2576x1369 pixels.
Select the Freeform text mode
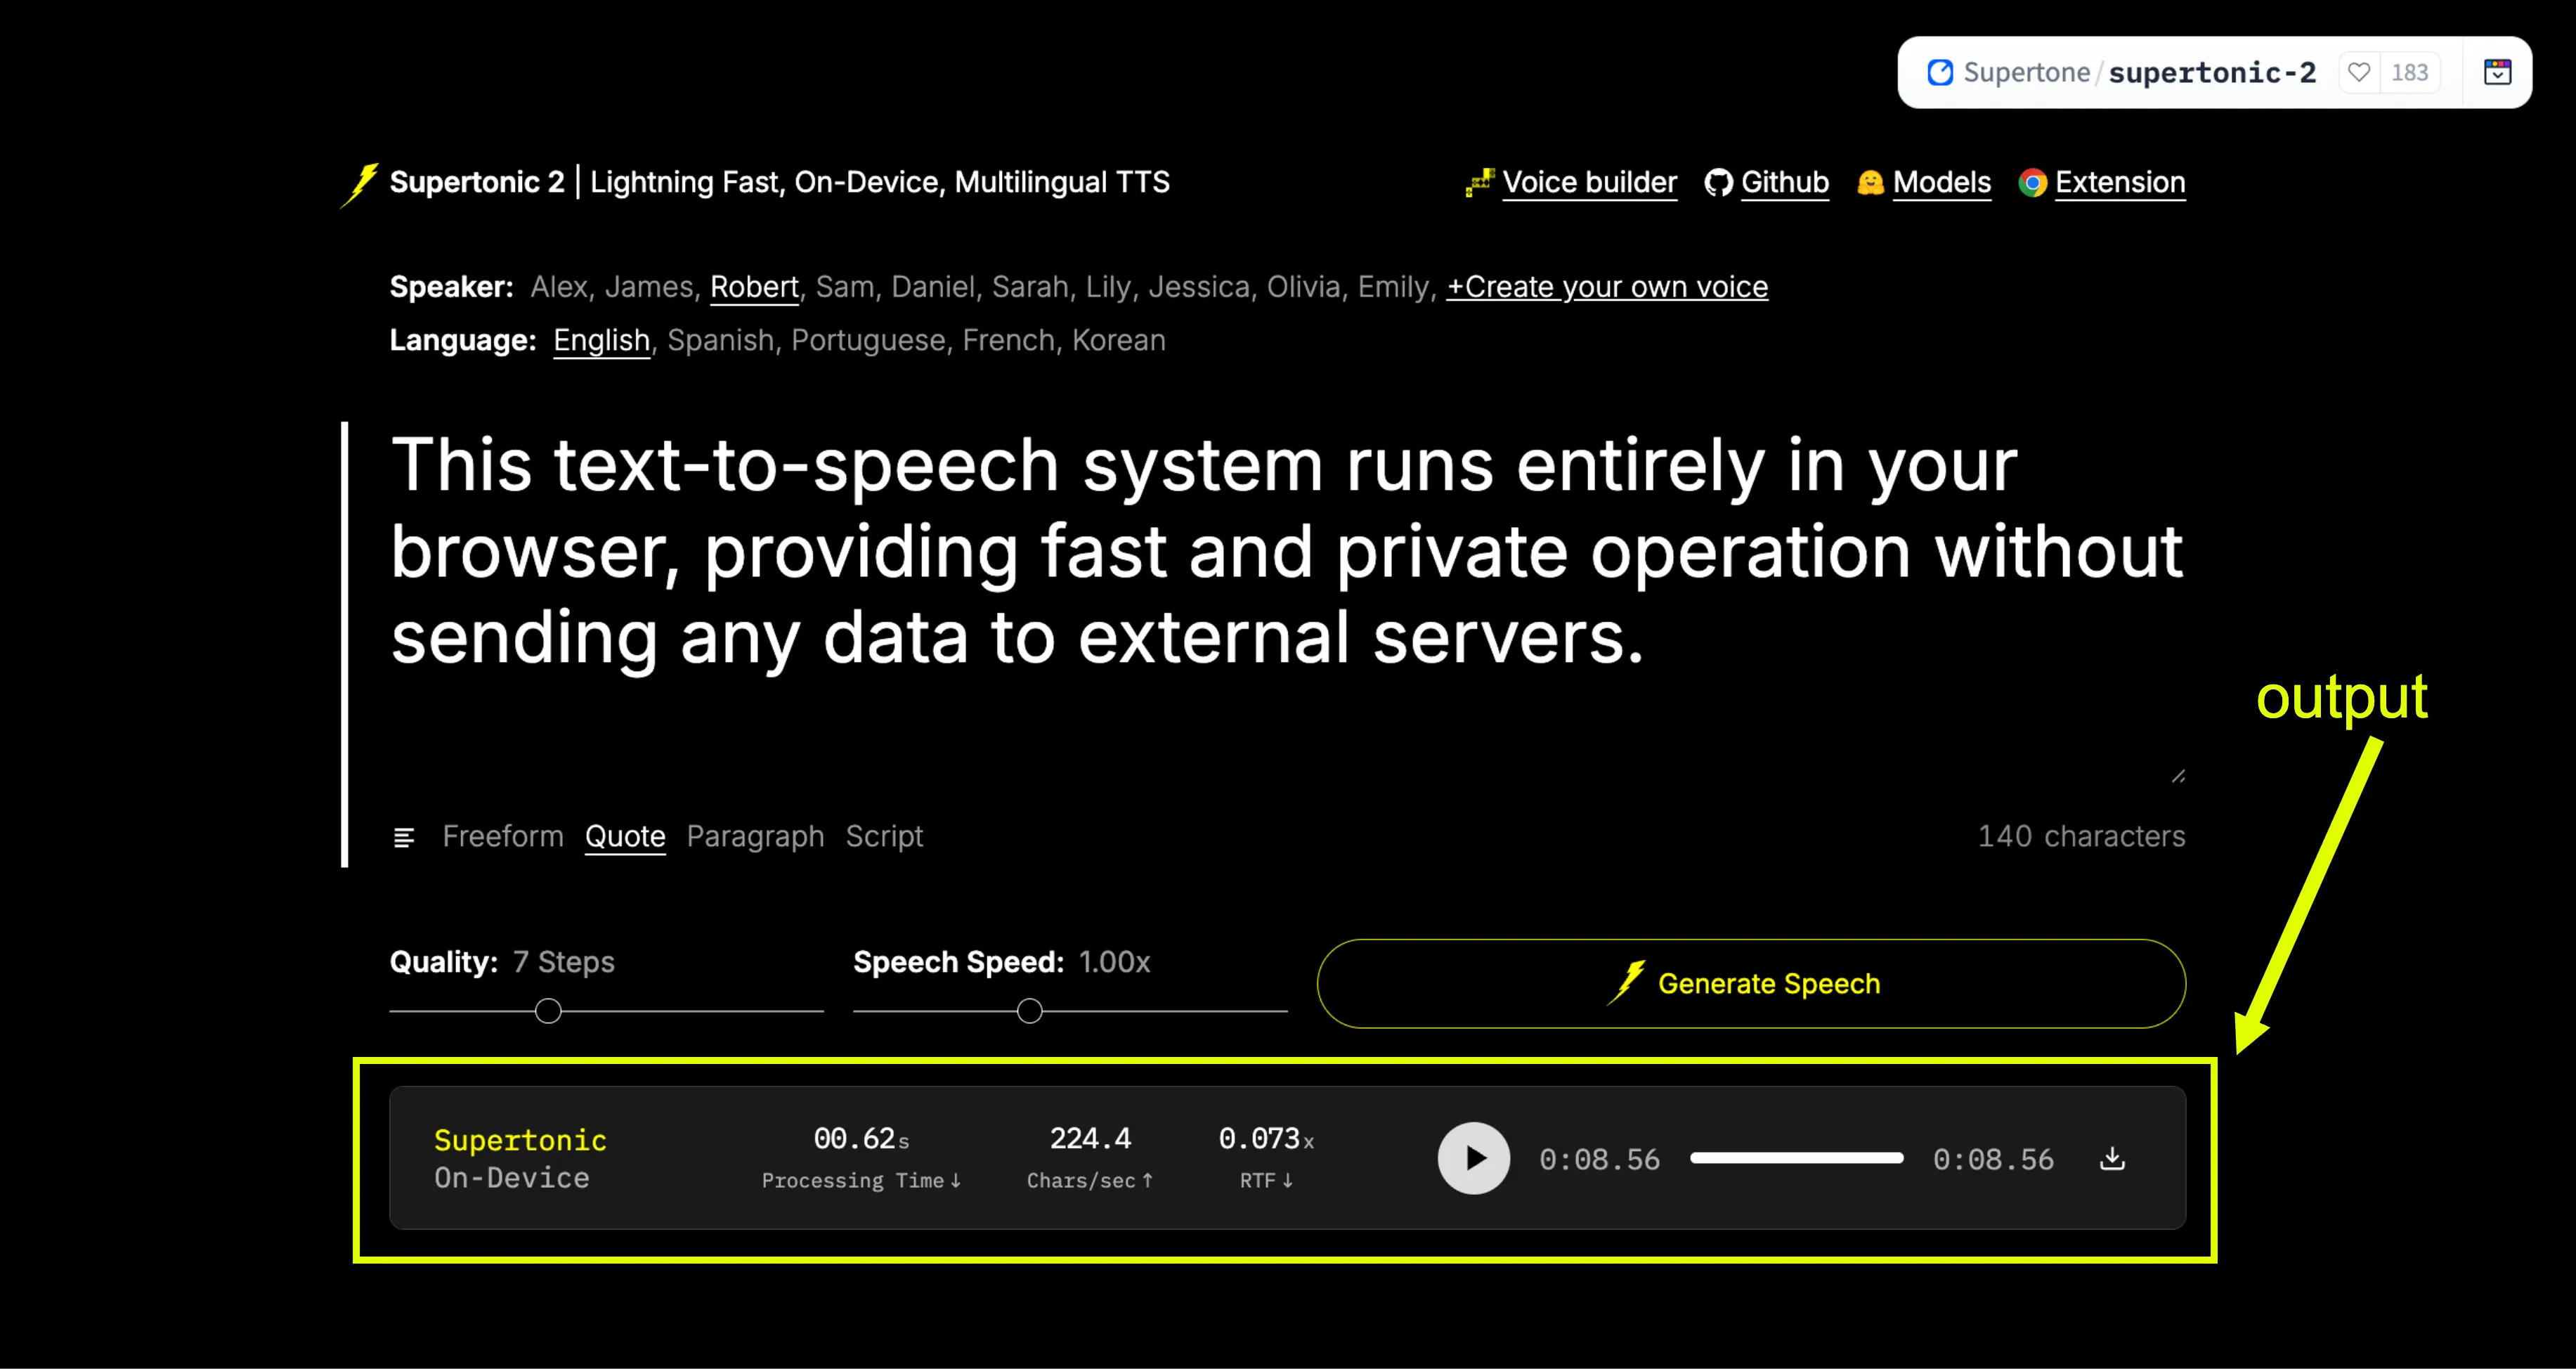503,837
